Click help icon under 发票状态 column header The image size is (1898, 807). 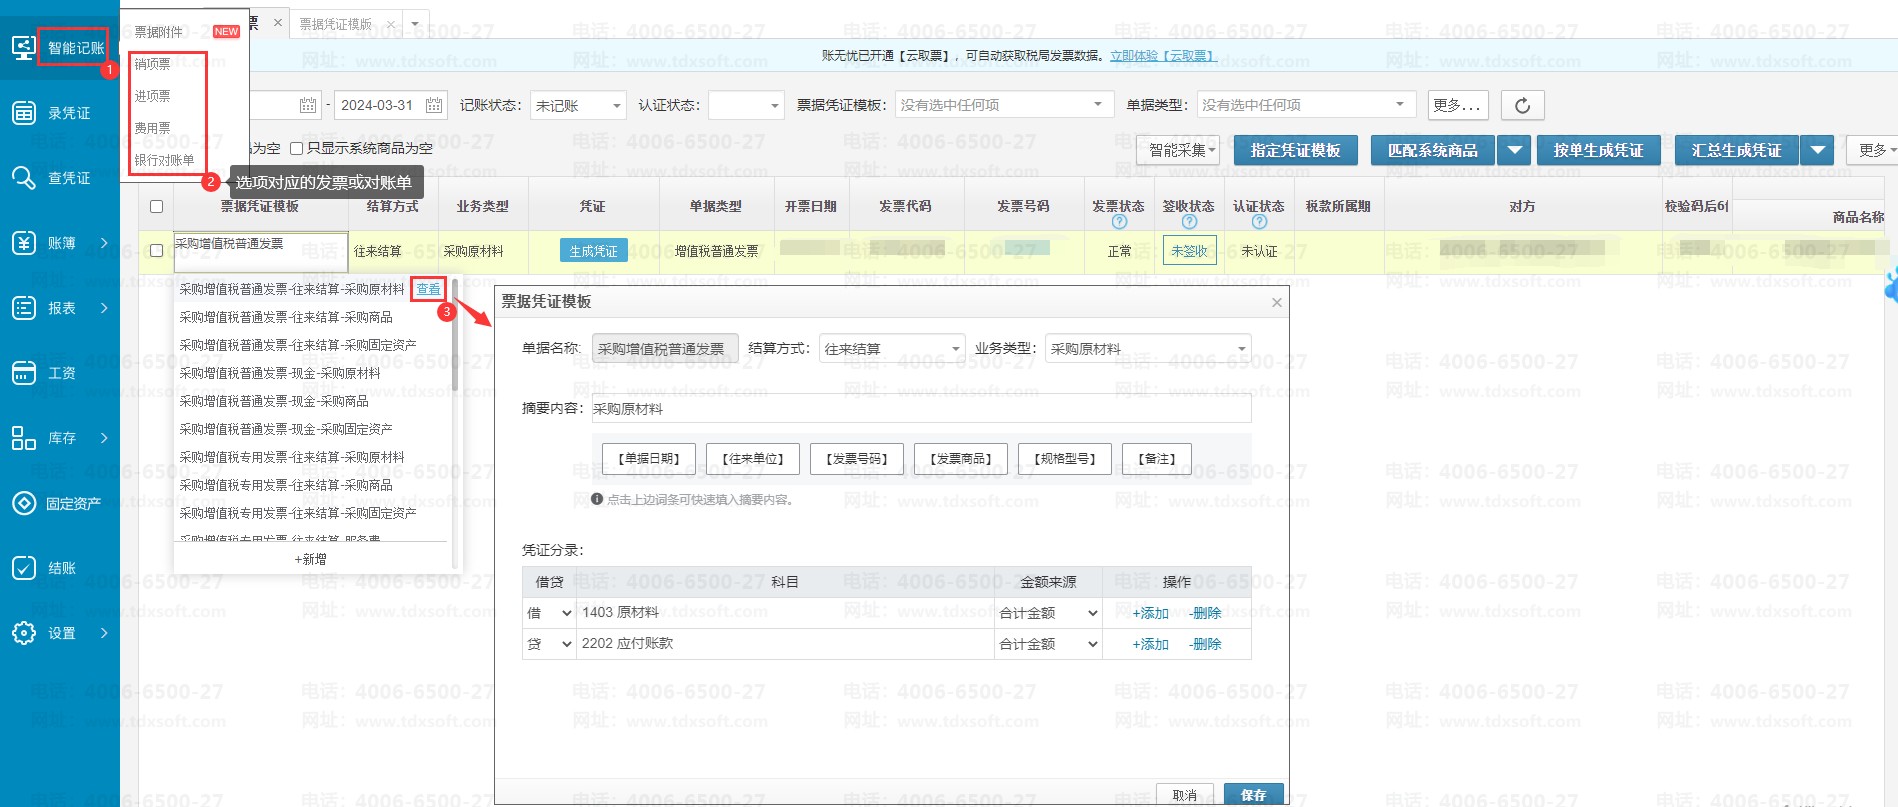[1119, 222]
